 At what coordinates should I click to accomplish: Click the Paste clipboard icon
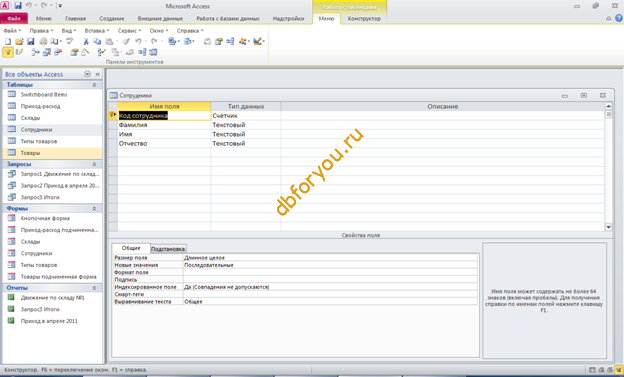[109, 41]
